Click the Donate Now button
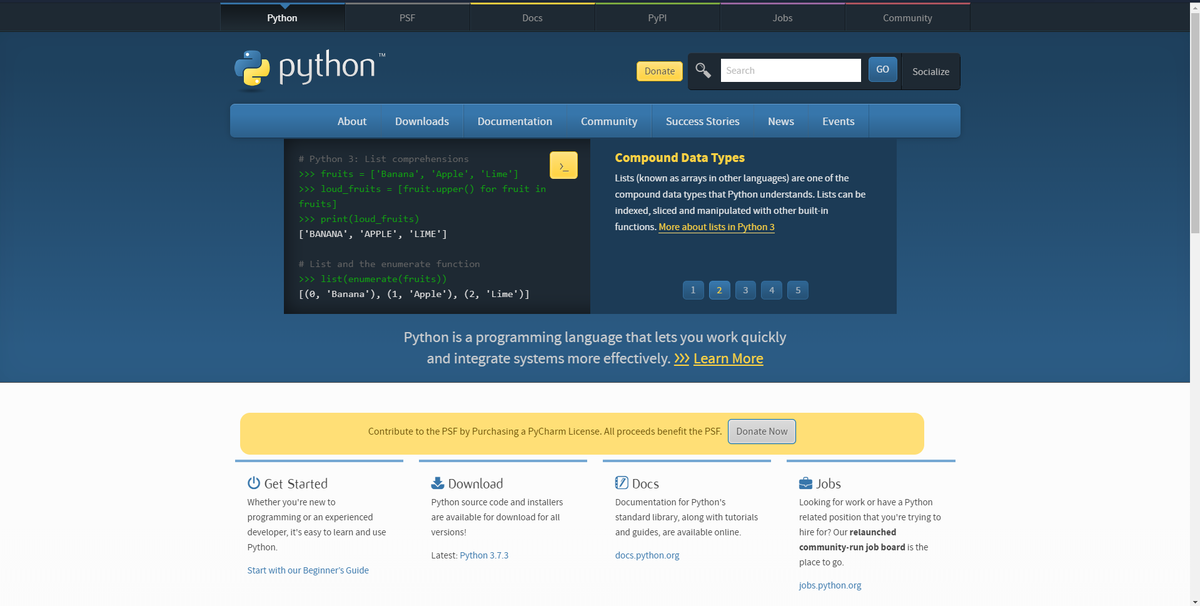The image size is (1200, 606). 762,431
